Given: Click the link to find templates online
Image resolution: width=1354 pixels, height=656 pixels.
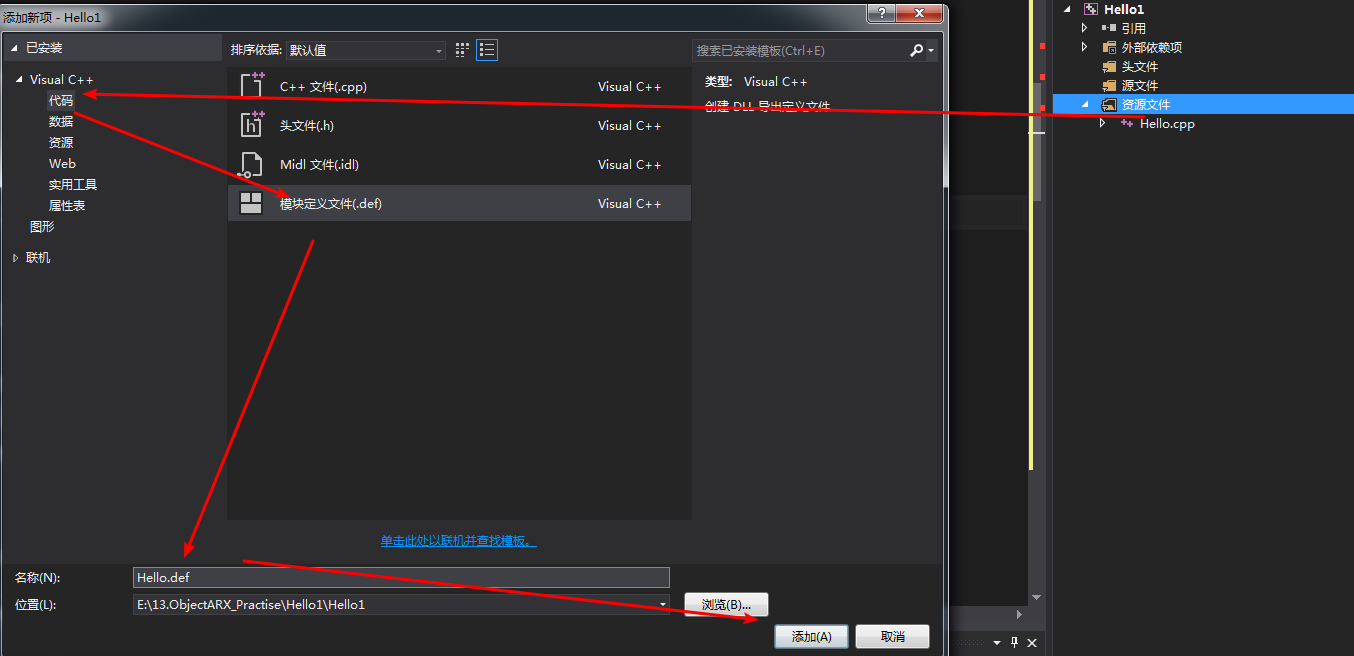Looking at the screenshot, I should click(x=458, y=538).
